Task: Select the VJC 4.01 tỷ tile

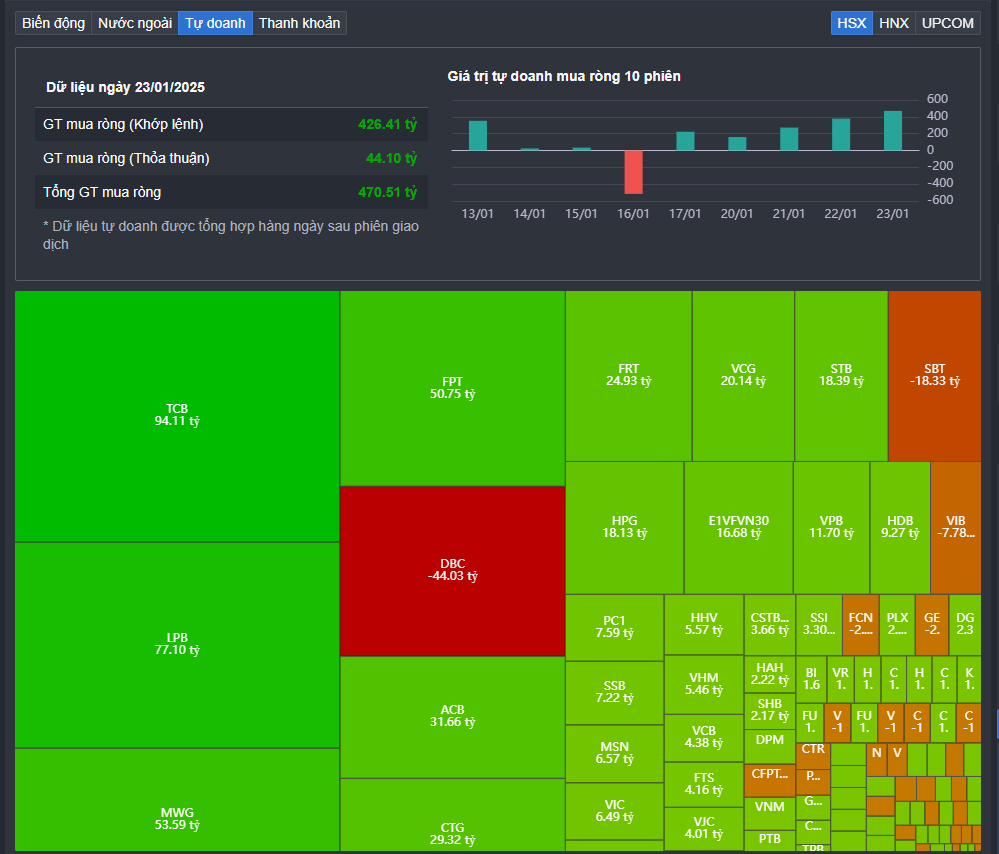Action: click(x=703, y=829)
